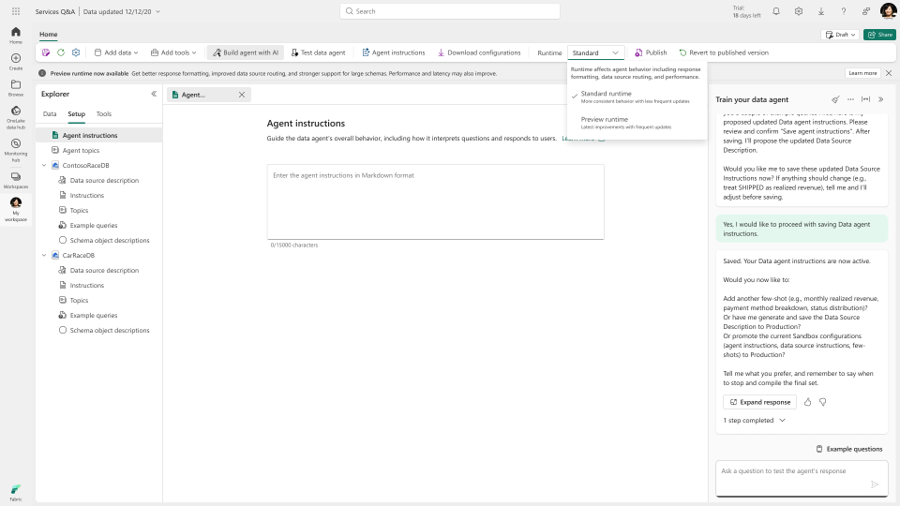This screenshot has width=900, height=506.
Task: Clear chat with the broom icon
Action: pos(836,99)
